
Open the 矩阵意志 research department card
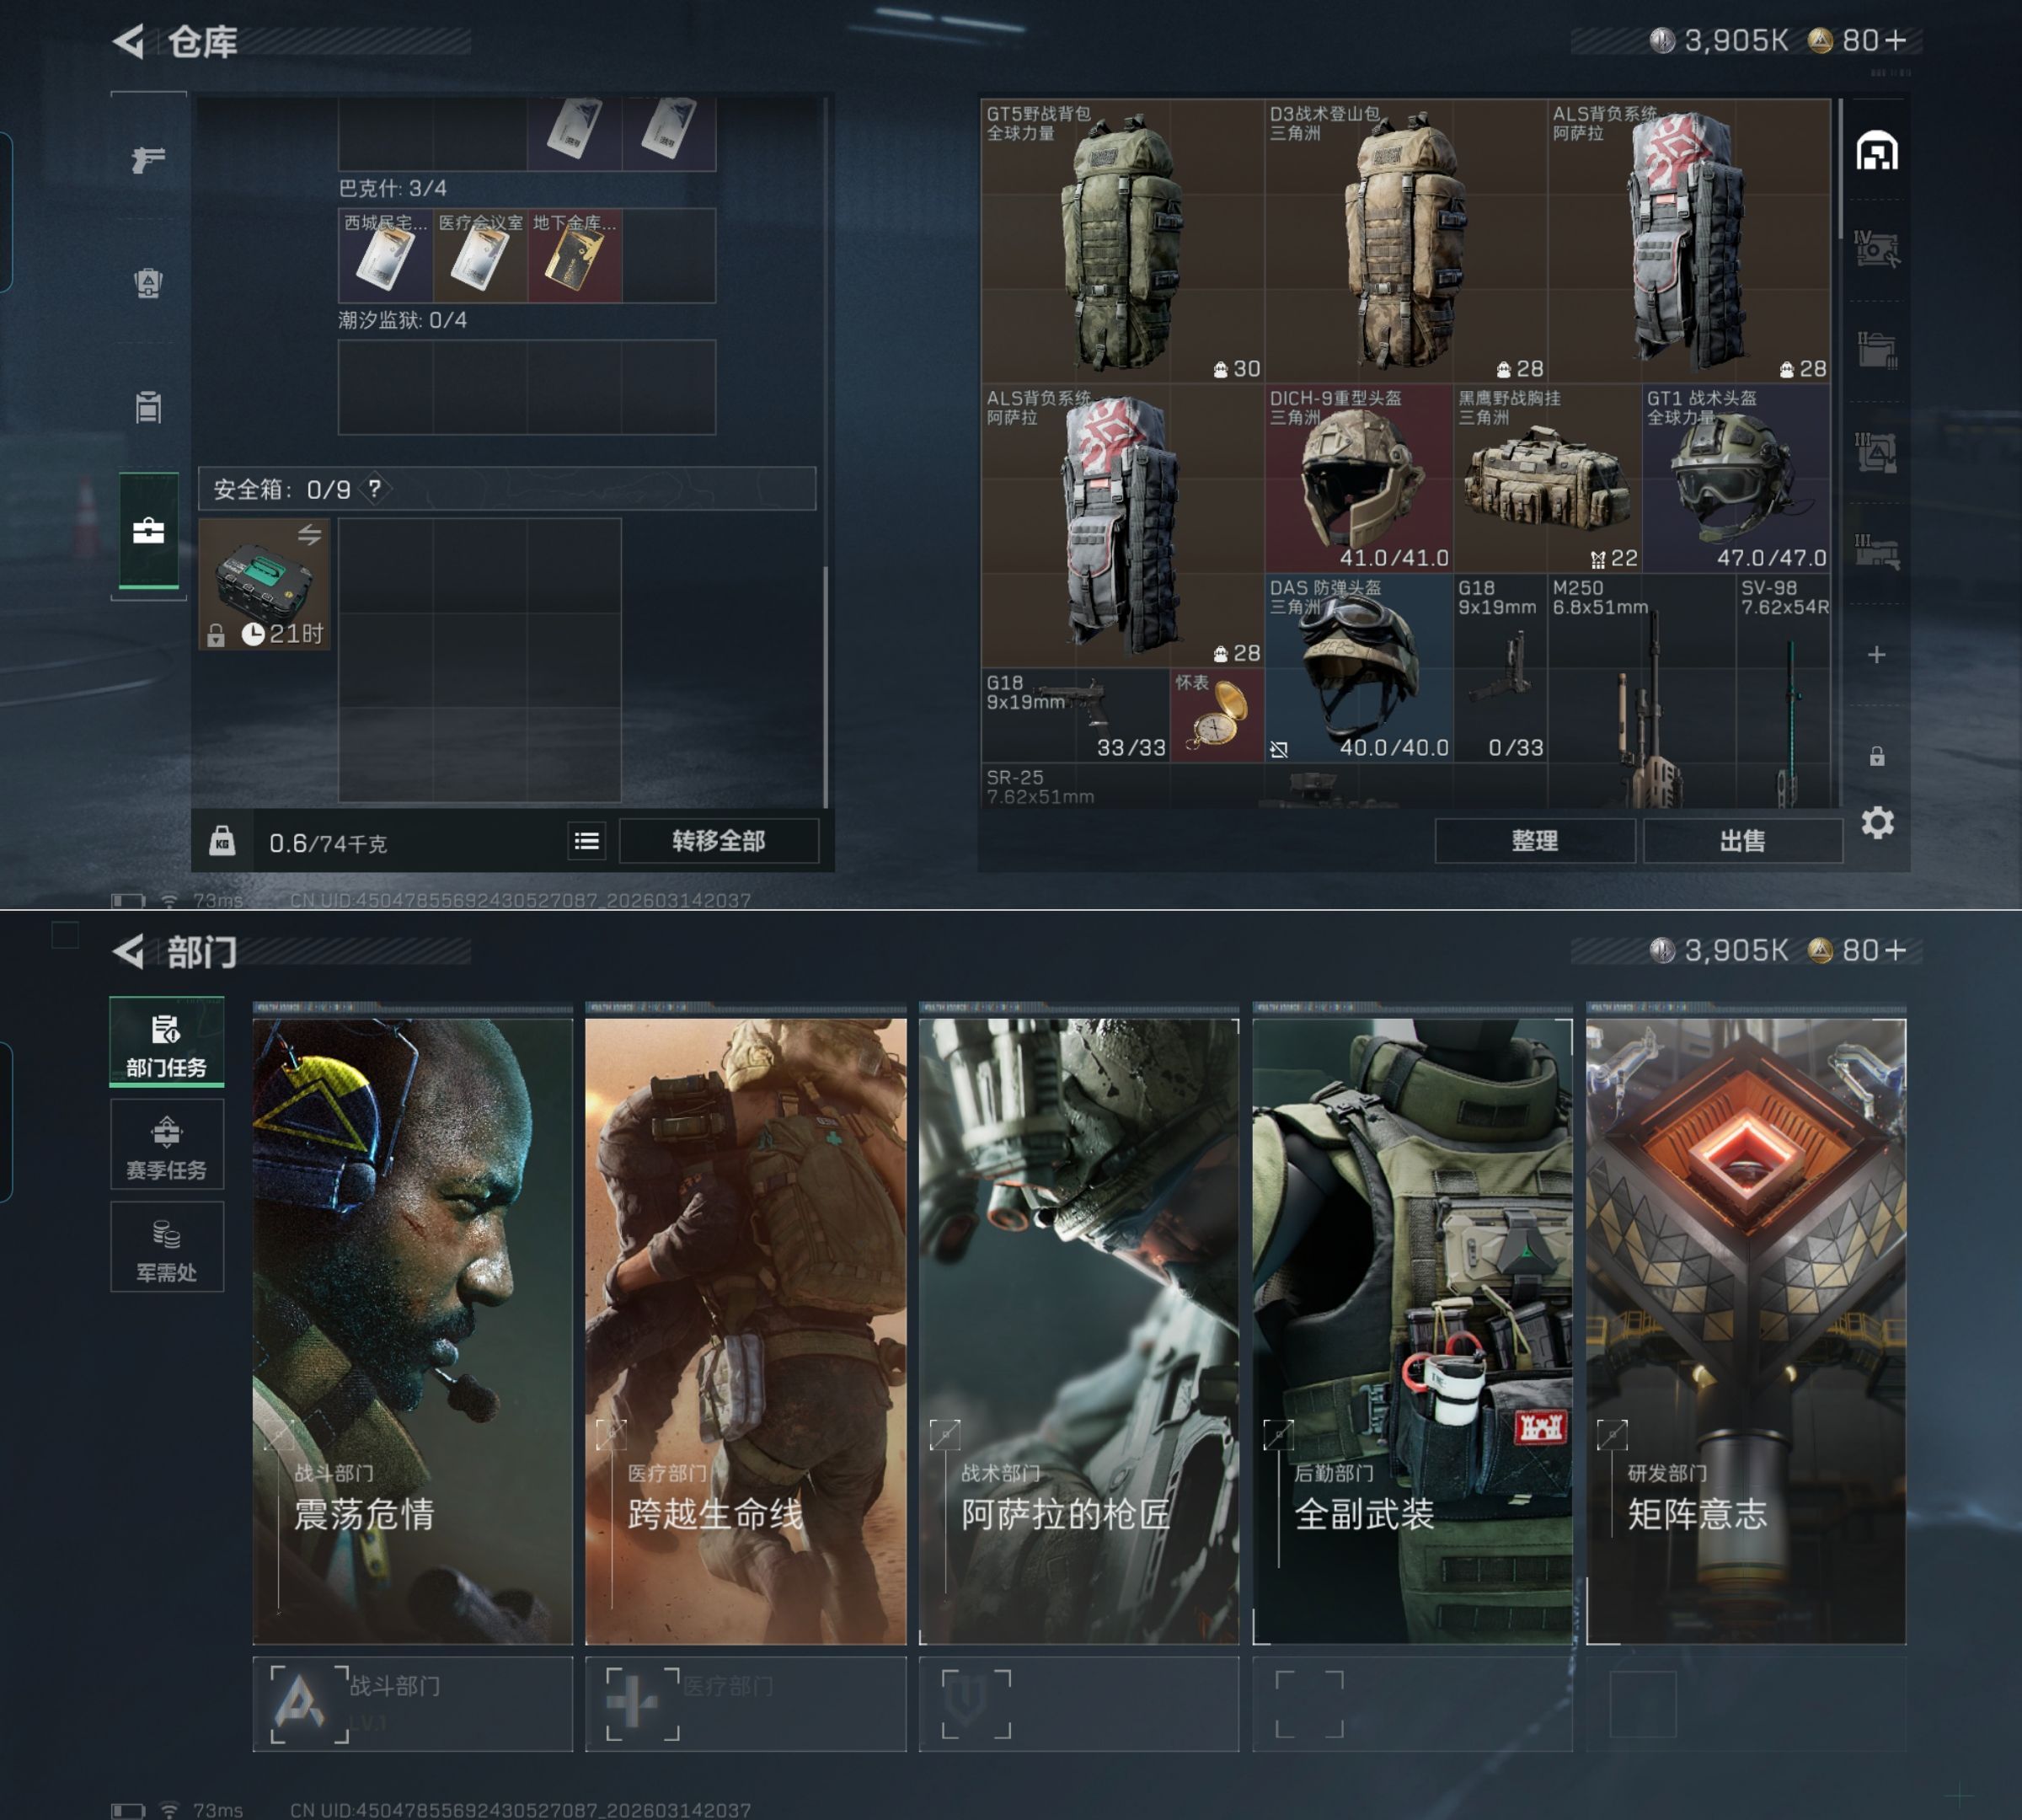(1745, 1330)
